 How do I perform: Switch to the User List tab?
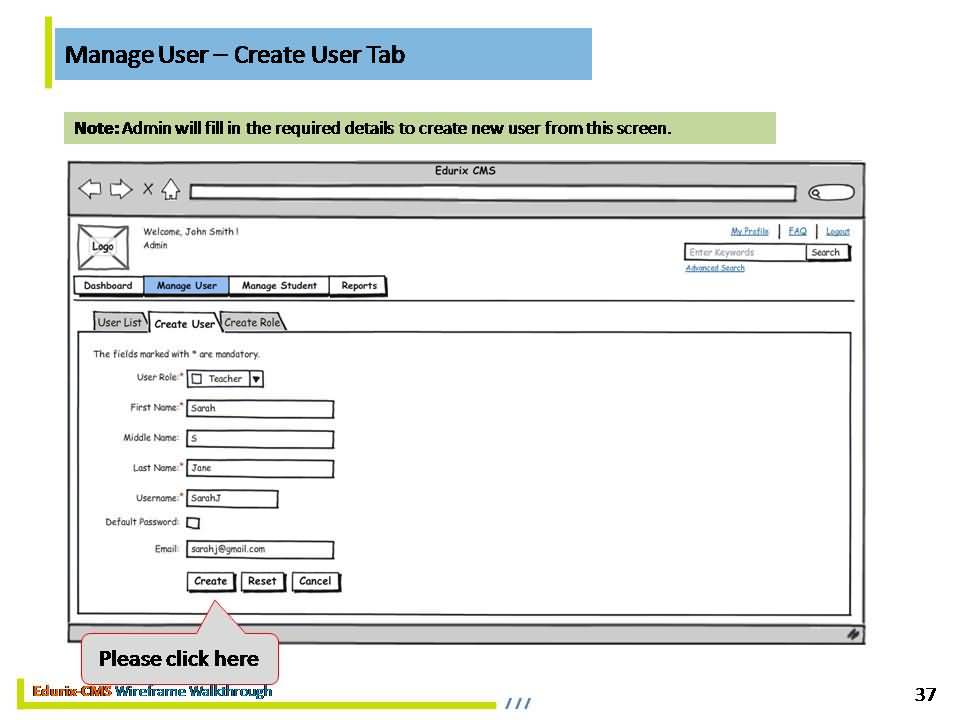[119, 322]
